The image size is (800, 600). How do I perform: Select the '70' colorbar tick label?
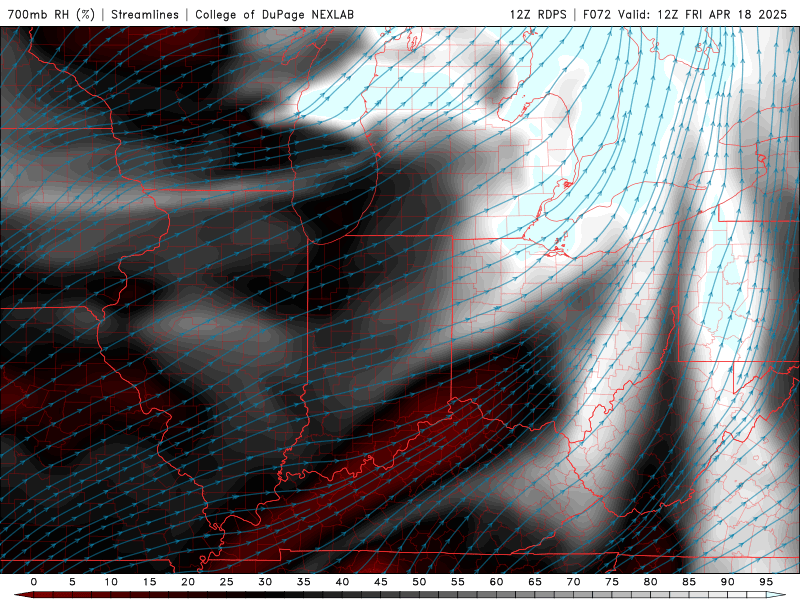[x=573, y=582]
